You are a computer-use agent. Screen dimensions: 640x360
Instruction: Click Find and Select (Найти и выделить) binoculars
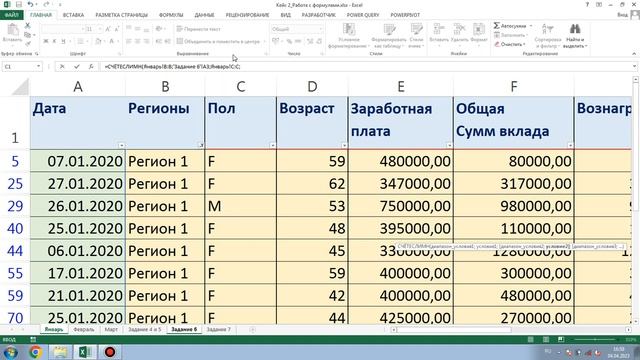click(575, 29)
